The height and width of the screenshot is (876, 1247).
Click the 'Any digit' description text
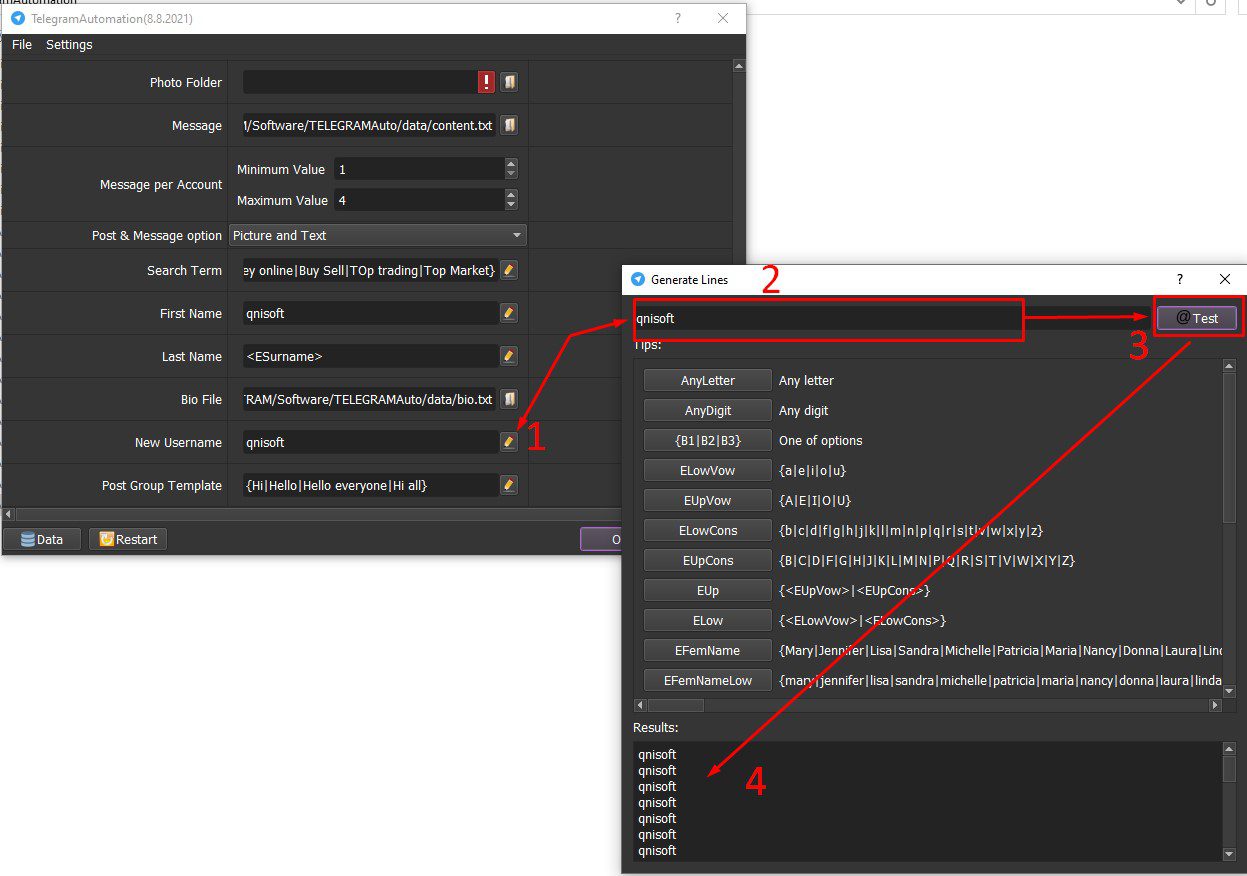coord(803,410)
